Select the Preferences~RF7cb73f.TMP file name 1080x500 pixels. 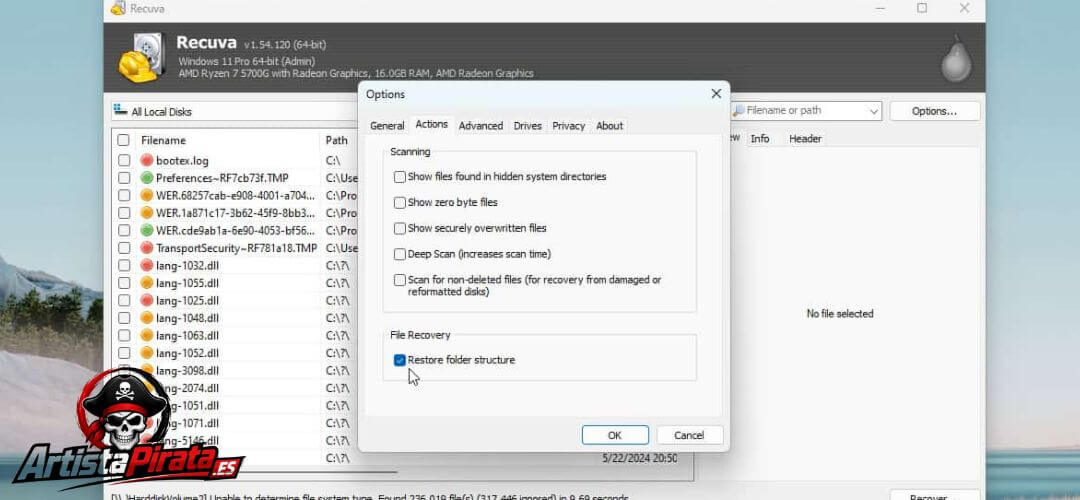point(222,178)
